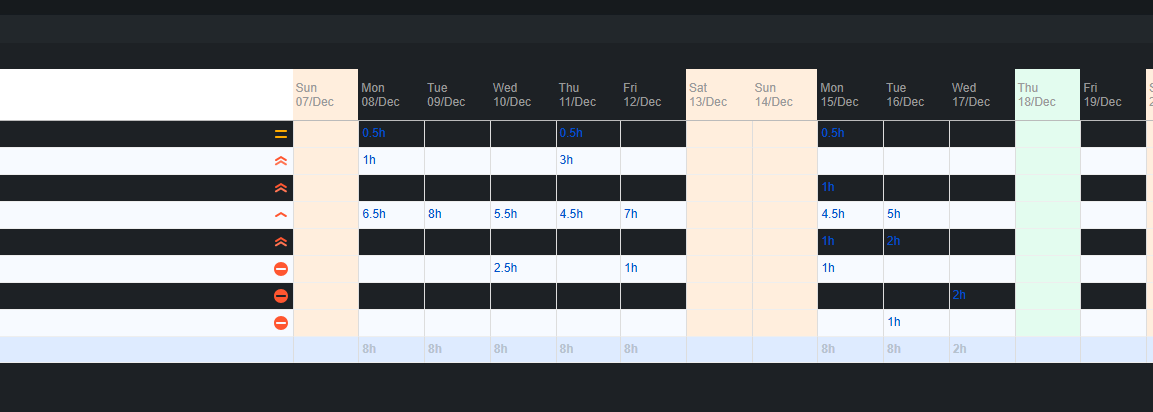Click the gray 8h total for Mon 15/Dec

(x=828, y=349)
